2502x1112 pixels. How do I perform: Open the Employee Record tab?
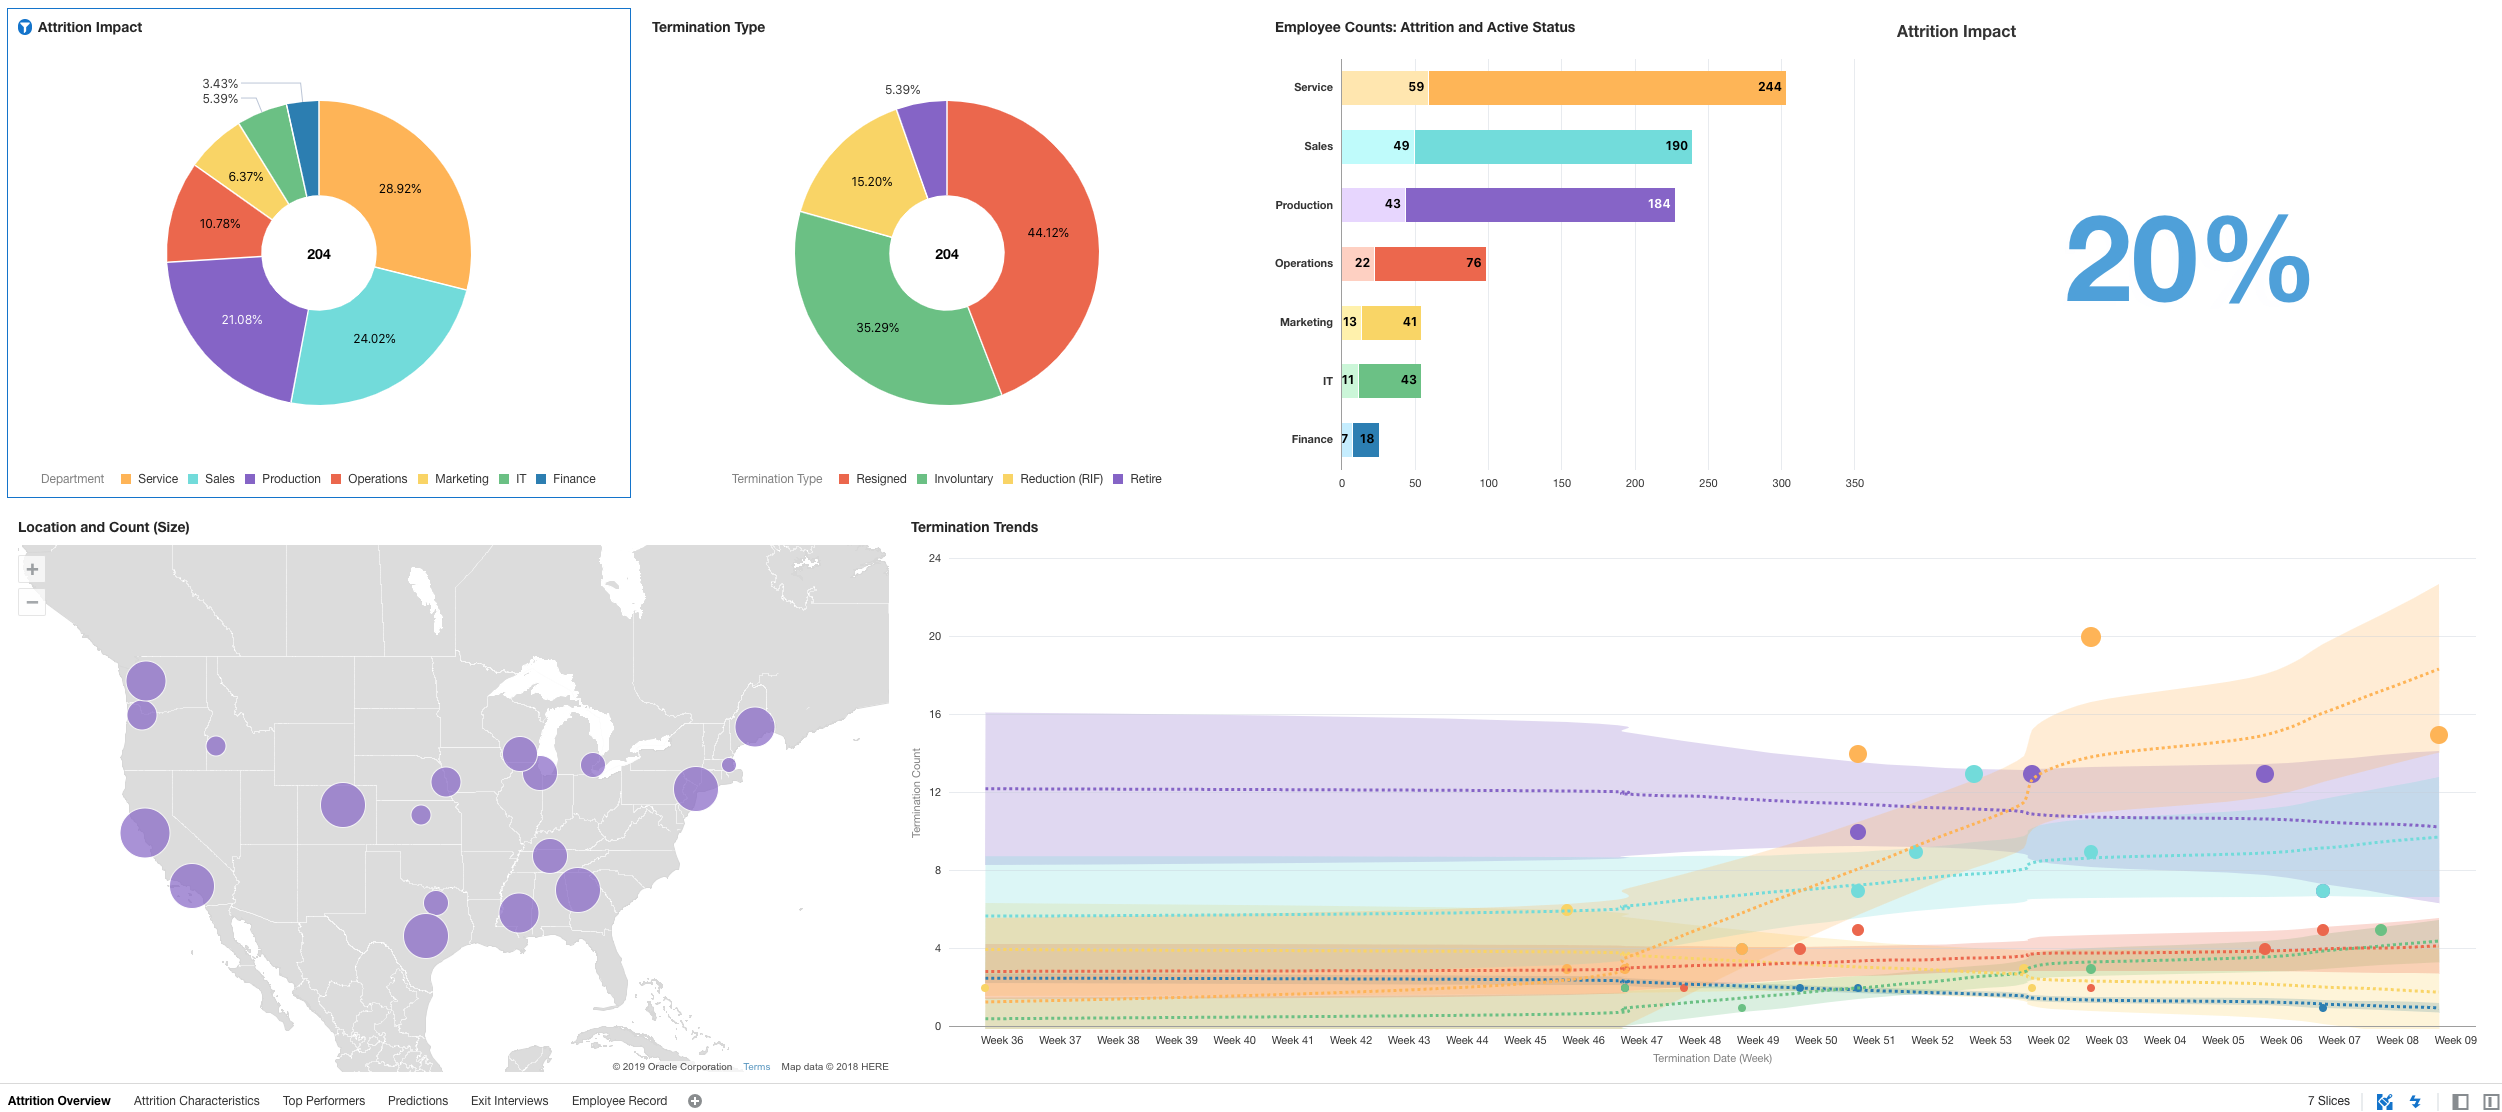[x=619, y=1100]
